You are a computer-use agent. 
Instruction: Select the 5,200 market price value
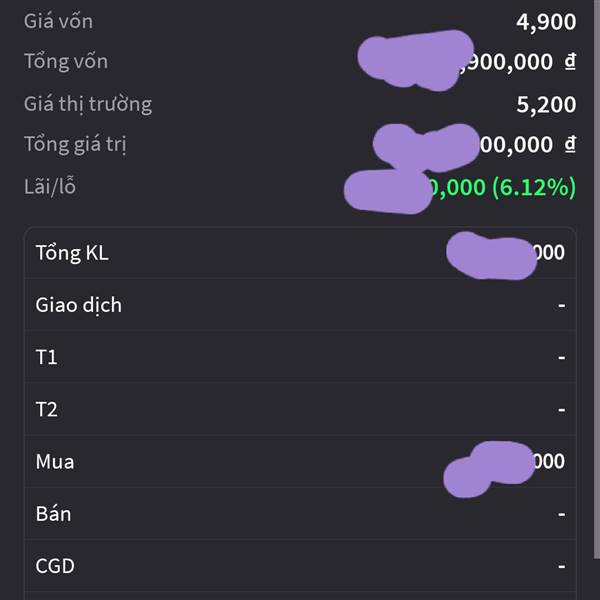pyautogui.click(x=546, y=104)
